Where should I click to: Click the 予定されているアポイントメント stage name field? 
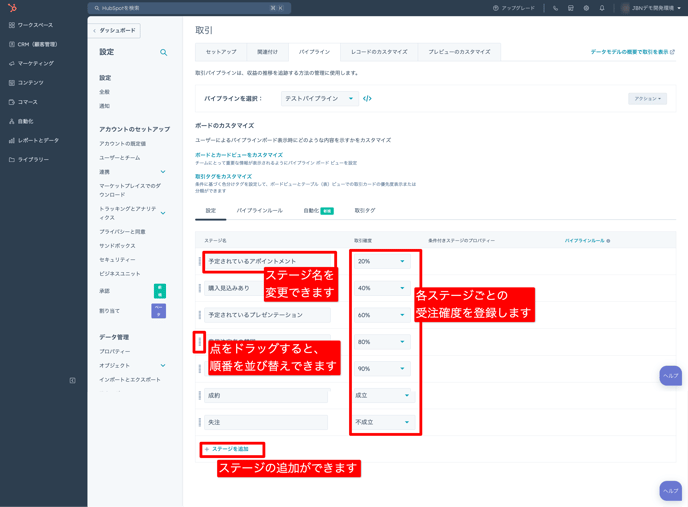[x=269, y=261]
